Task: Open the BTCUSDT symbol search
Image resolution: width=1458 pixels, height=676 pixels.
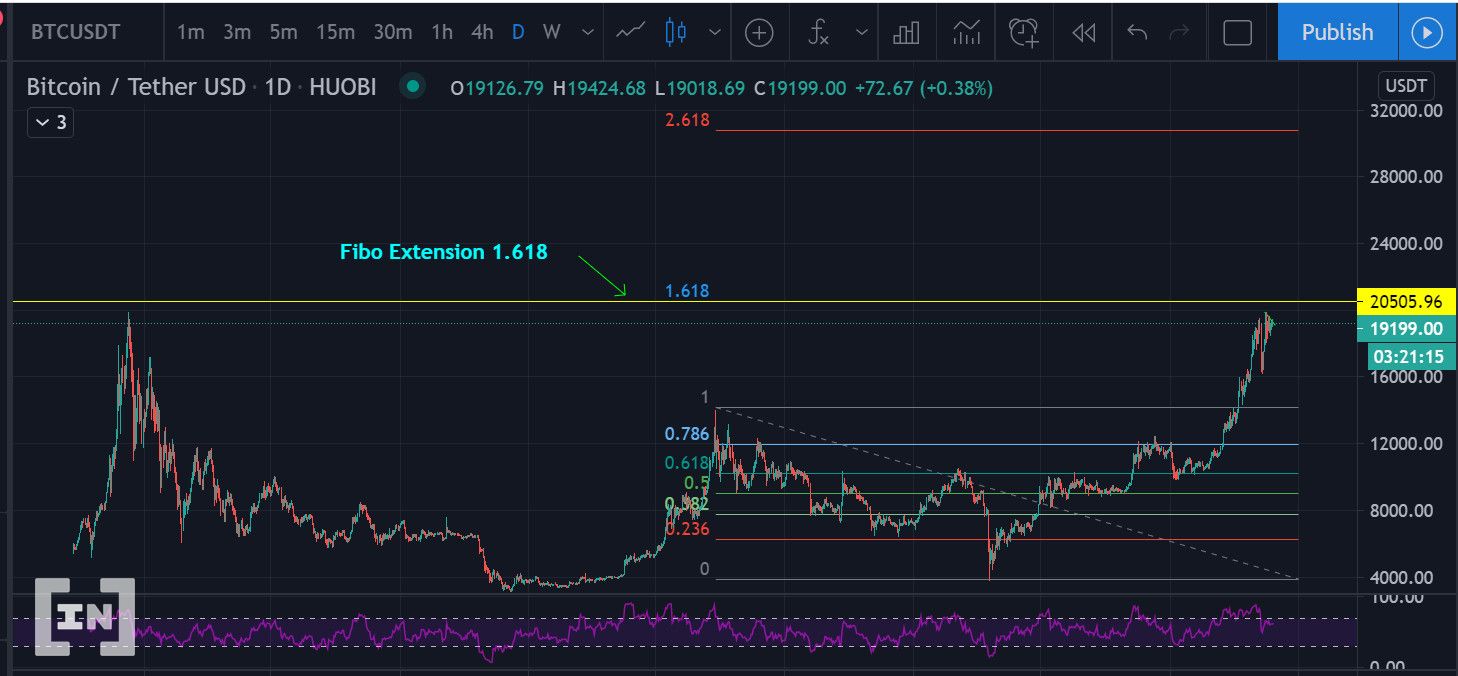Action: 76,32
